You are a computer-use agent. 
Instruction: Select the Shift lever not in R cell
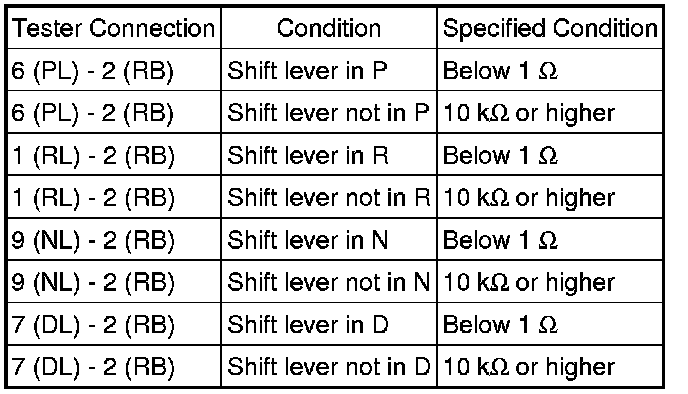329,197
